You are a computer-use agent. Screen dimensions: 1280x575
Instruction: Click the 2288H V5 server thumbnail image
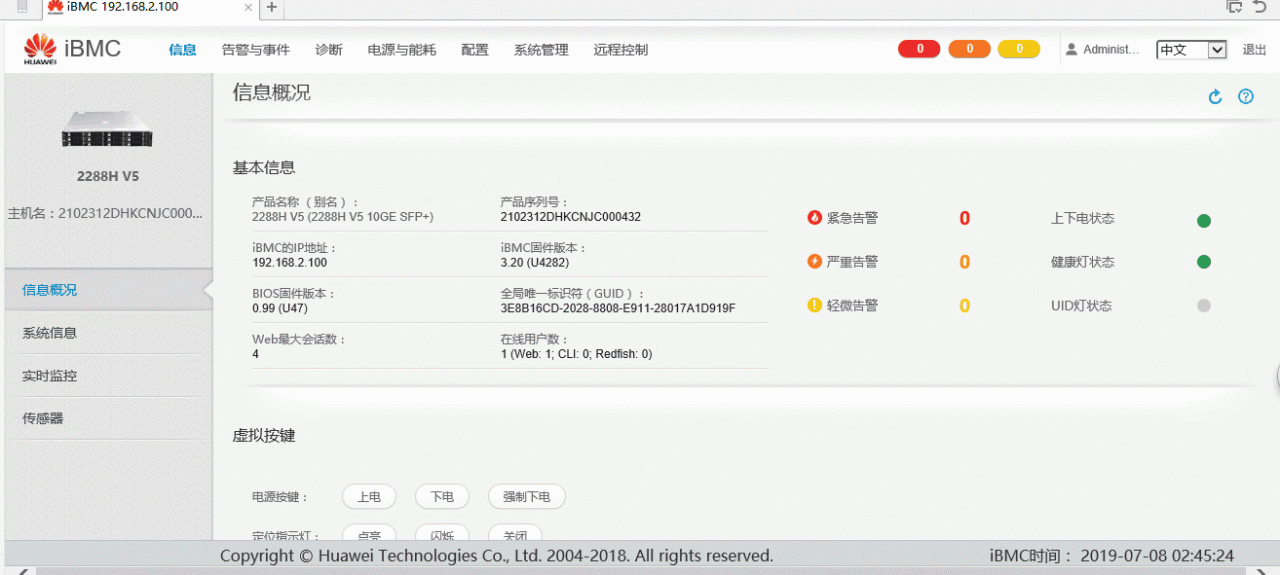click(107, 129)
